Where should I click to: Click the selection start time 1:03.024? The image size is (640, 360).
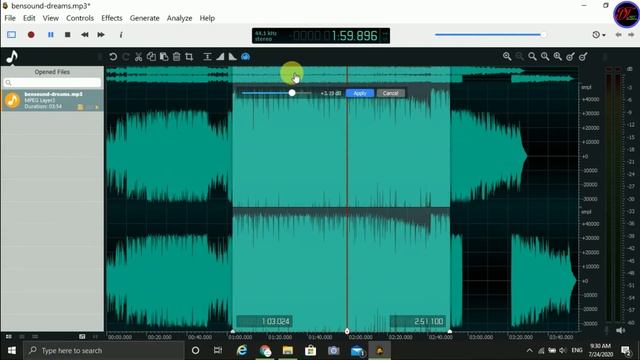(264, 321)
